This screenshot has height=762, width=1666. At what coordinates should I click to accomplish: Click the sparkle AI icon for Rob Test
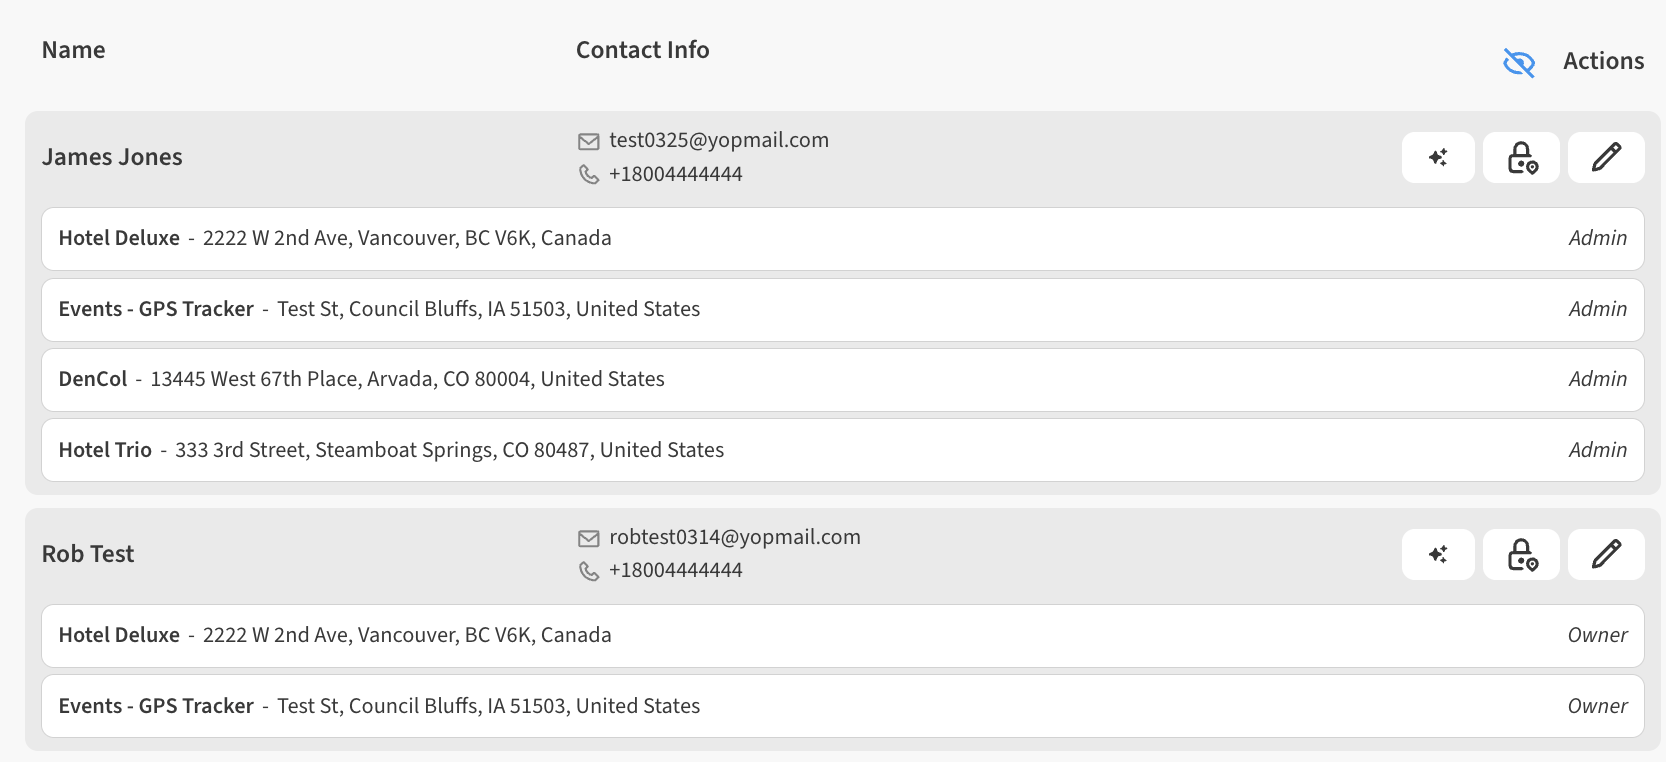[x=1438, y=554]
